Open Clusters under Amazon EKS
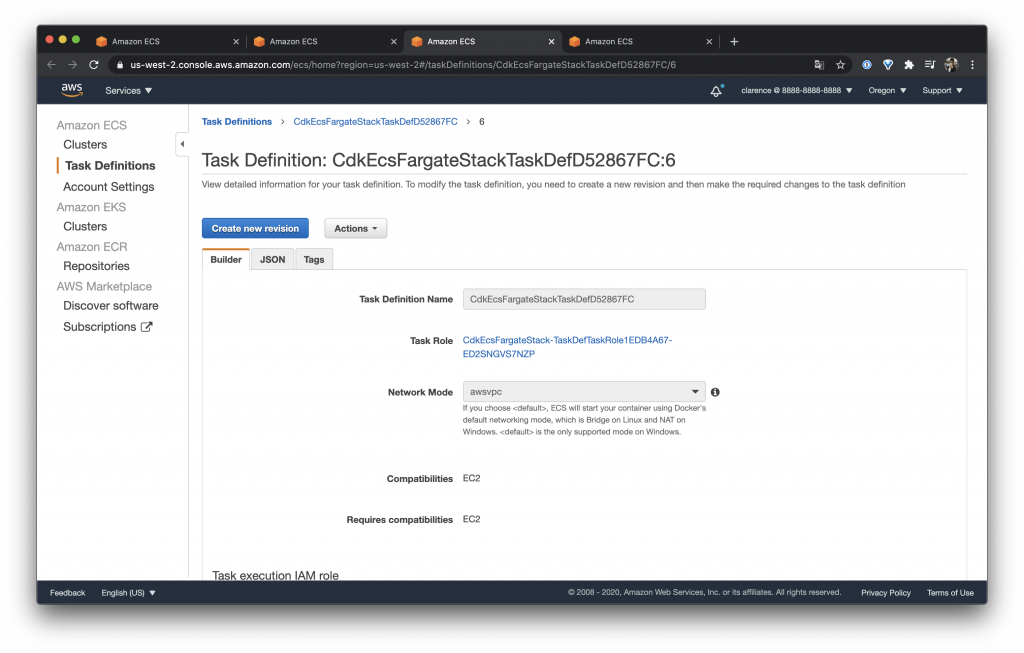This screenshot has width=1024, height=653. (x=85, y=227)
